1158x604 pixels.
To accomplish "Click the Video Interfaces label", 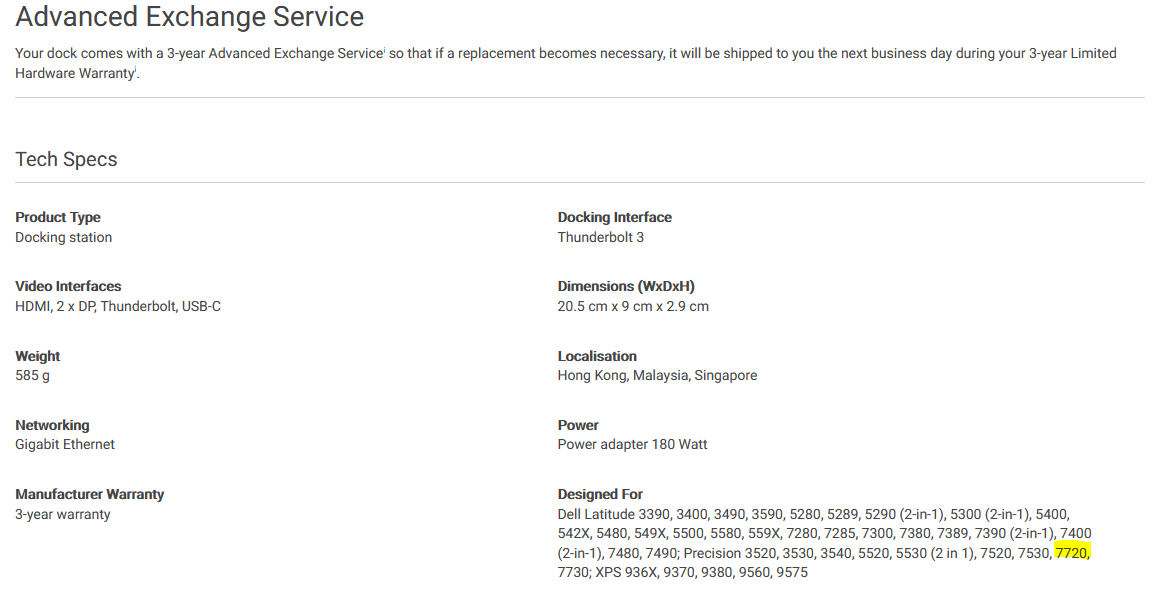I will (68, 286).
